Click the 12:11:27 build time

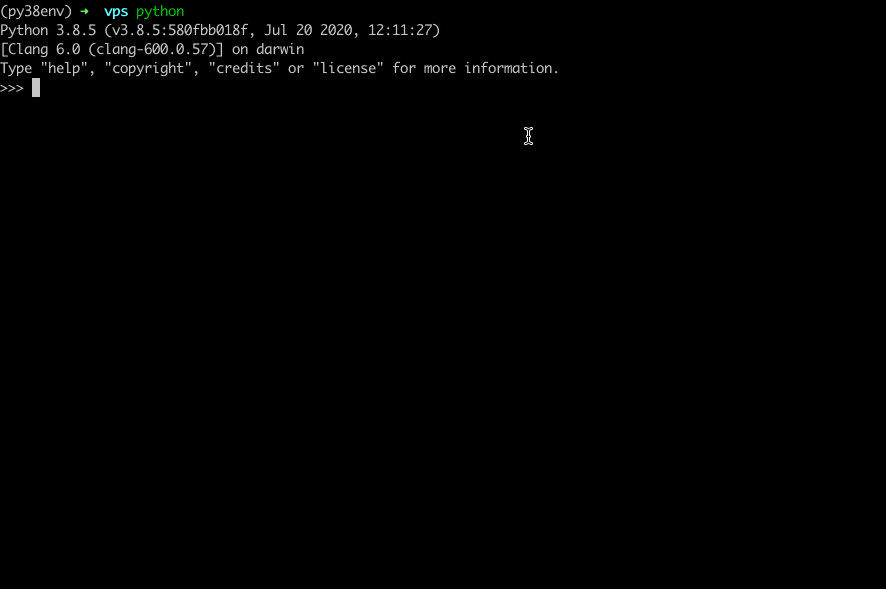point(399,31)
